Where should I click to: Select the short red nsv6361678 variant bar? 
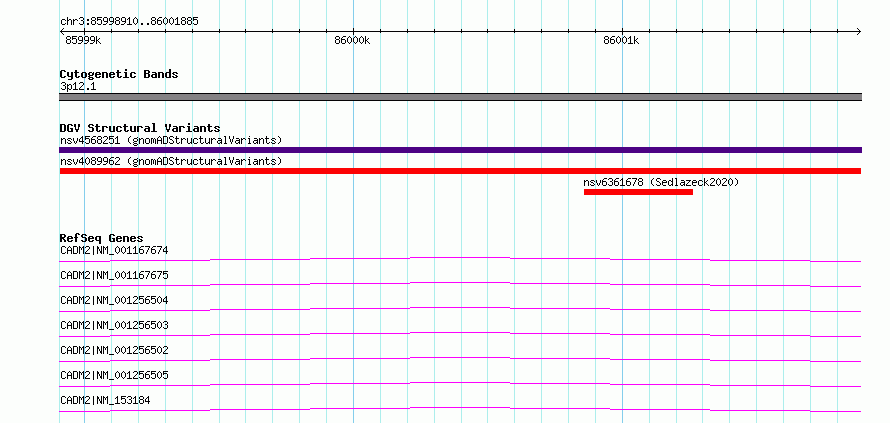tap(638, 192)
